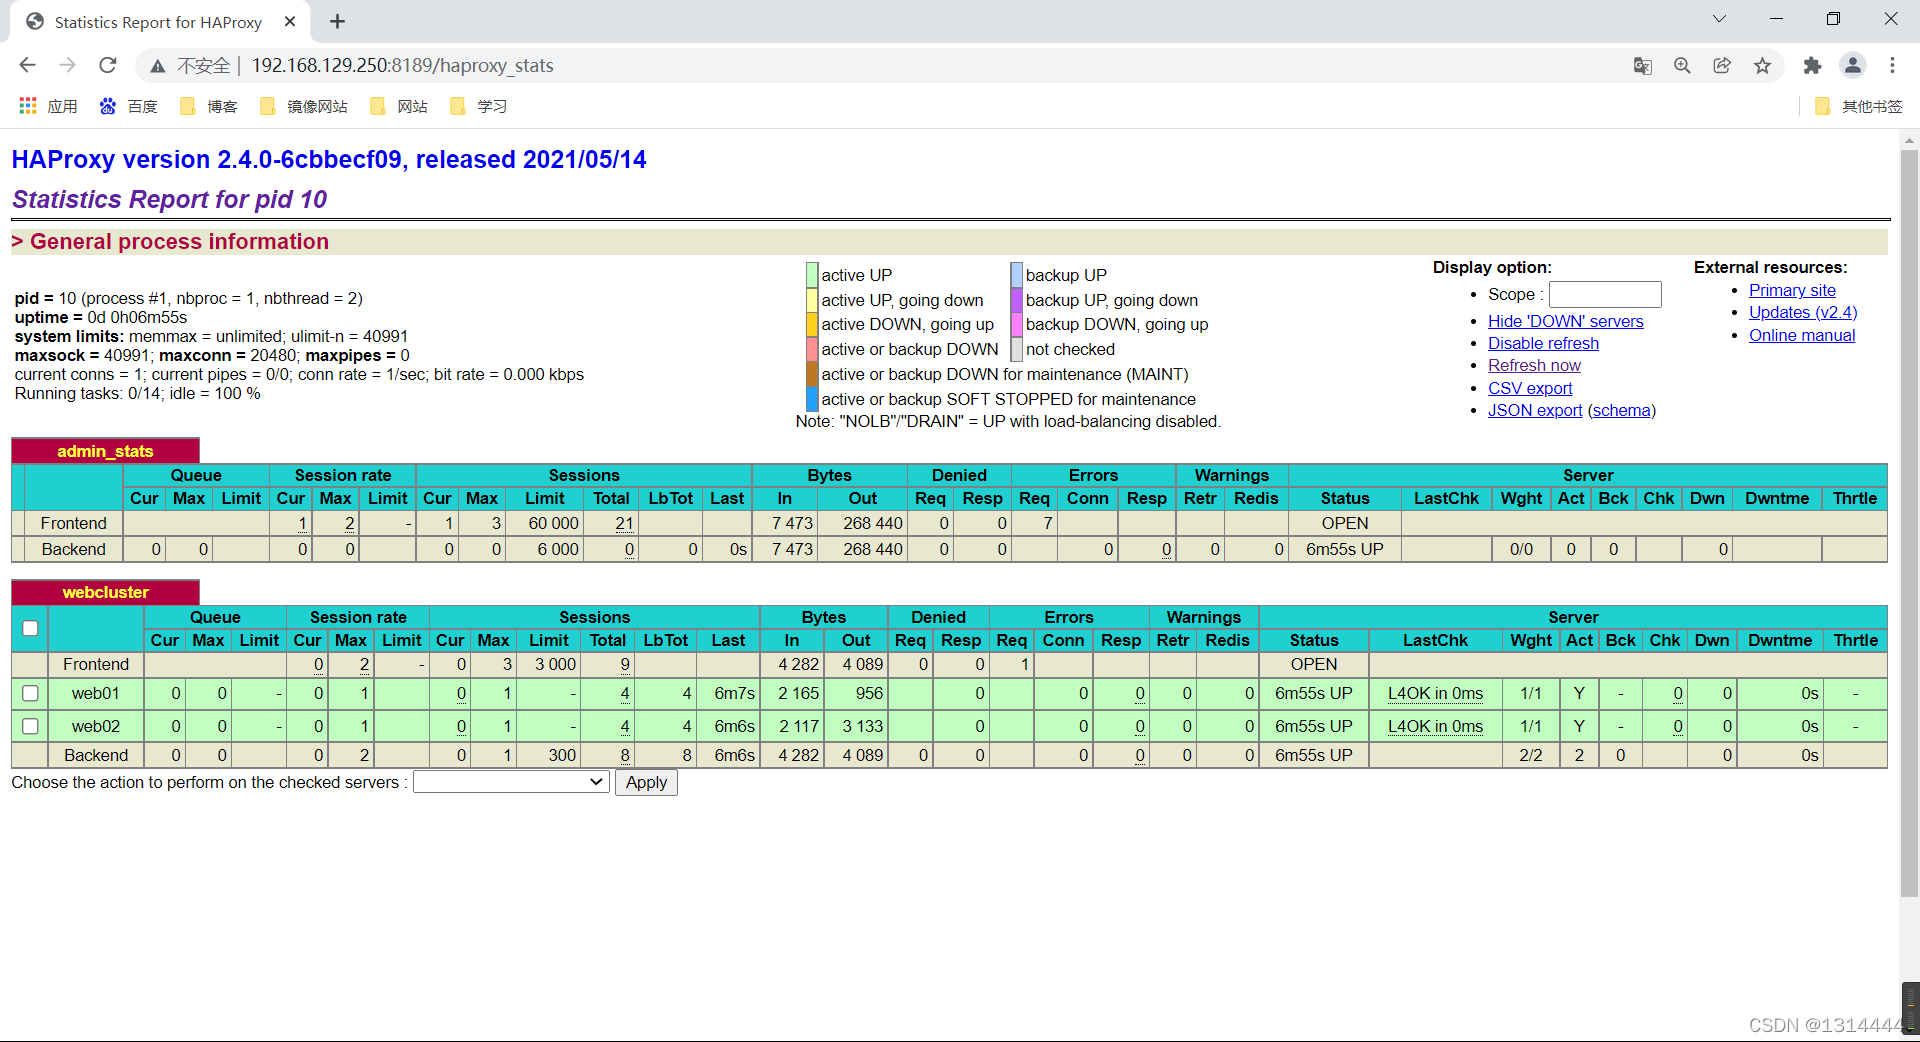The image size is (1920, 1042).
Task: Click the web01 total sessions value 4
Action: tap(625, 693)
